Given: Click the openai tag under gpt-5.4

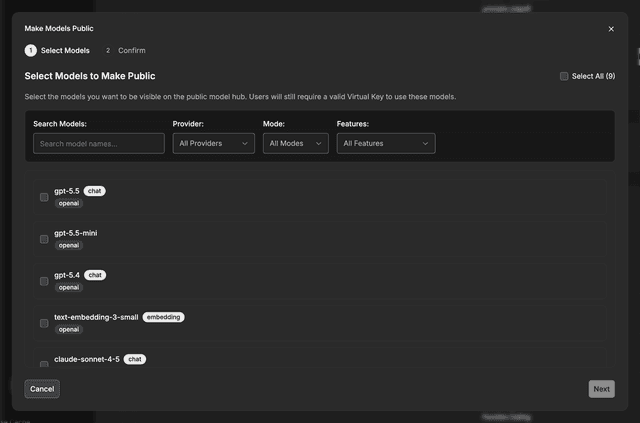Looking at the screenshot, I should 69,287.
